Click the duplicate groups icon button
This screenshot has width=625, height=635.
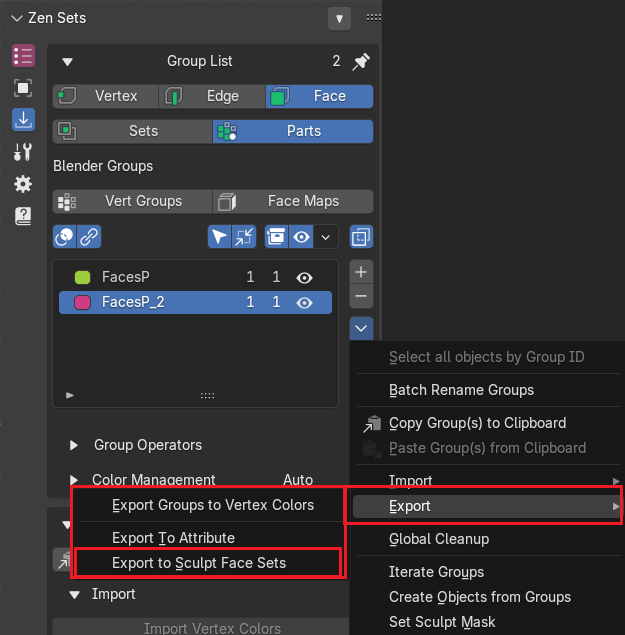coord(361,237)
